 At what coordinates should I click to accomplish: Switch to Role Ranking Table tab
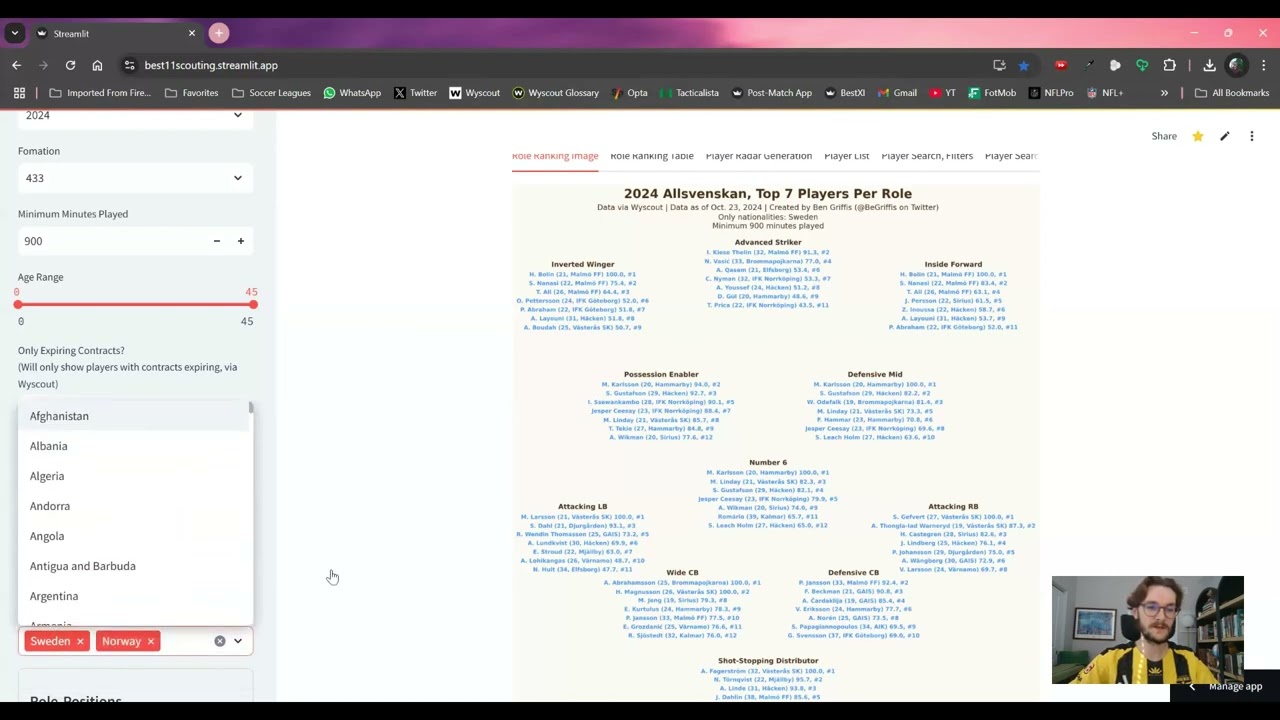coord(652,156)
